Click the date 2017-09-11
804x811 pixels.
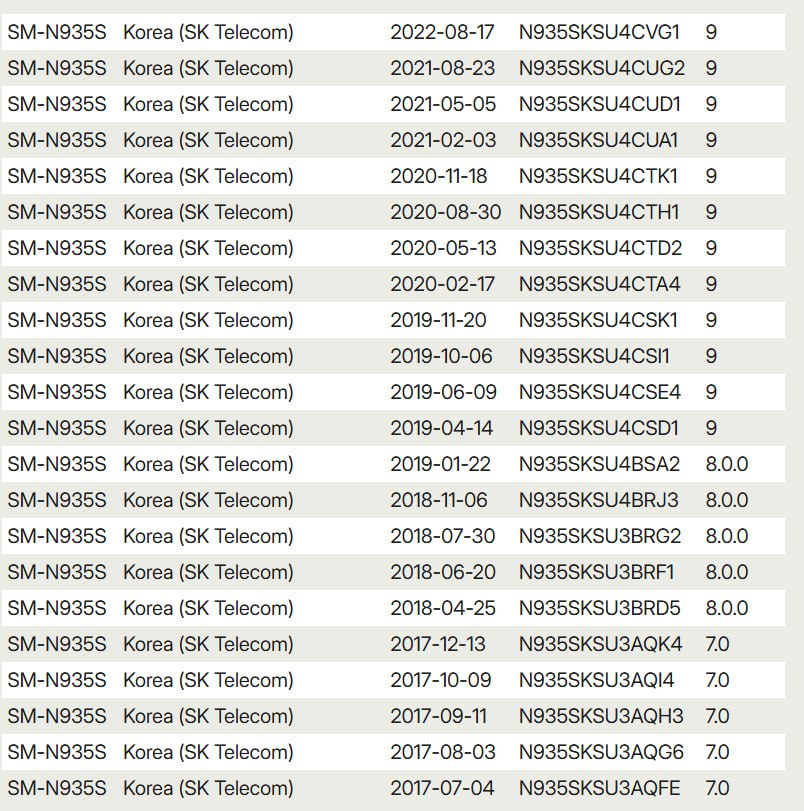point(439,716)
